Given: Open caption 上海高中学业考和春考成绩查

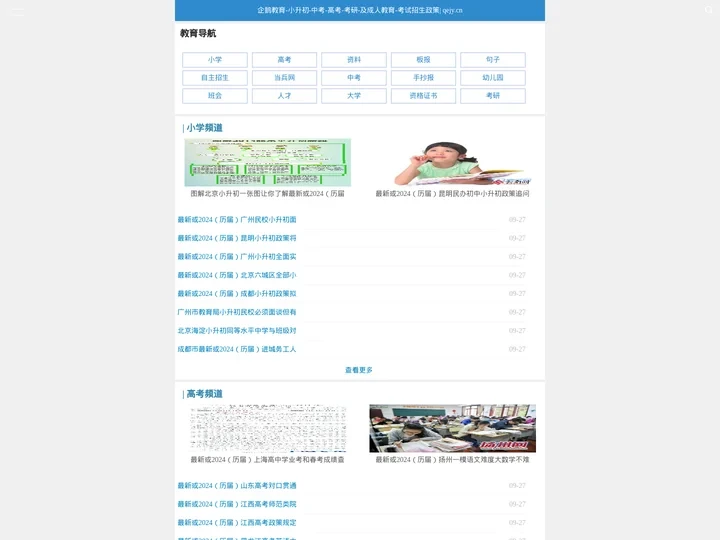Looking at the screenshot, I should 268,460.
